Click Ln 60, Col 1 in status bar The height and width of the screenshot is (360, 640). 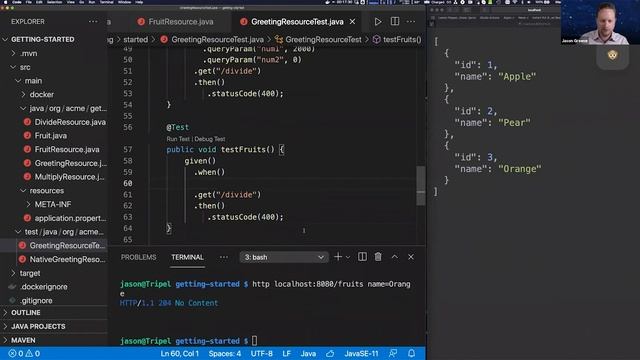(x=180, y=353)
